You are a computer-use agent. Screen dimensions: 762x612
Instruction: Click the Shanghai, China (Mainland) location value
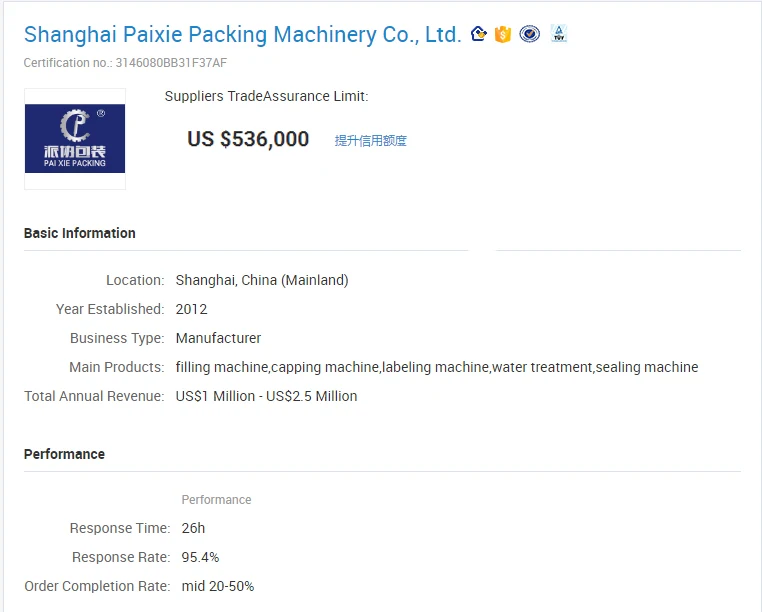(262, 280)
